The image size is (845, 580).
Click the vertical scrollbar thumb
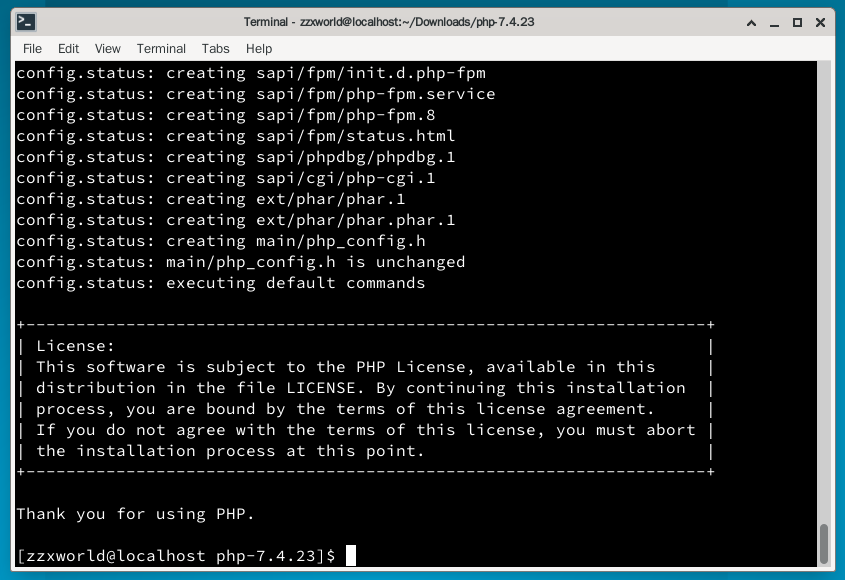pos(823,544)
